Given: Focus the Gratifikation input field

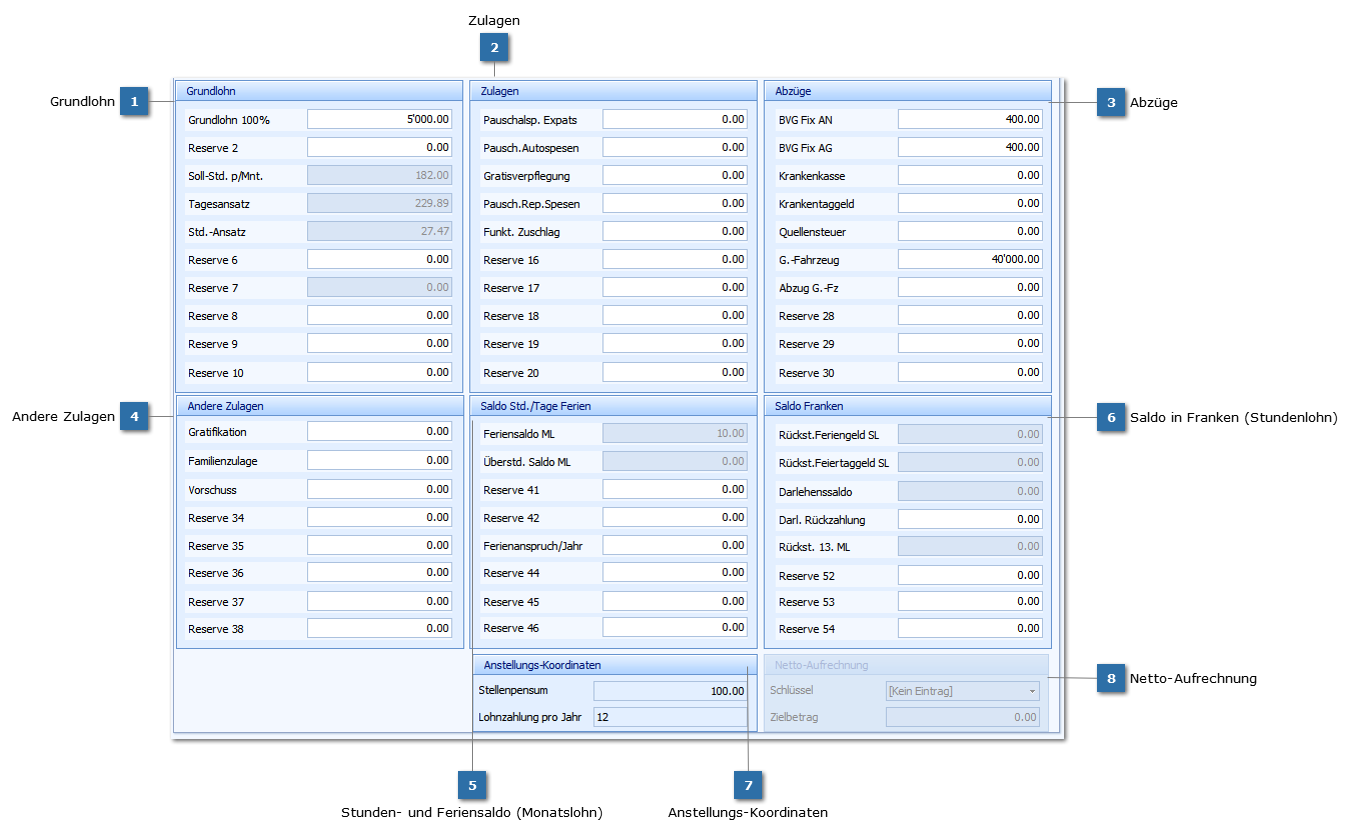Looking at the screenshot, I should click(x=379, y=432).
